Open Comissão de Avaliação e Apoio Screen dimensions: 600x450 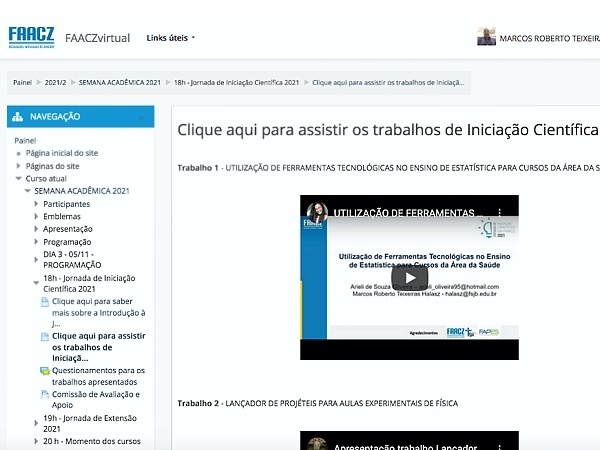[96, 399]
